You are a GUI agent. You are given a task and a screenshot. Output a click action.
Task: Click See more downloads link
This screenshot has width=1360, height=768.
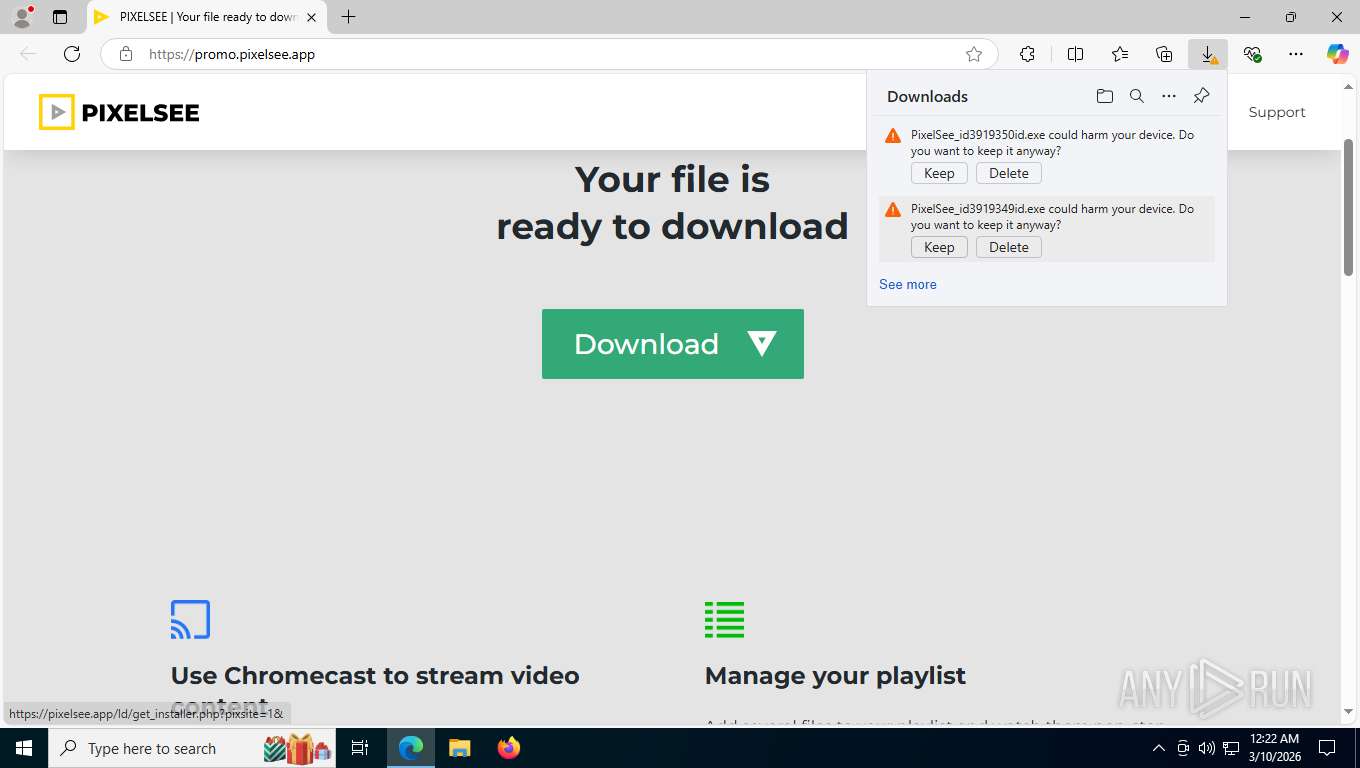point(908,284)
